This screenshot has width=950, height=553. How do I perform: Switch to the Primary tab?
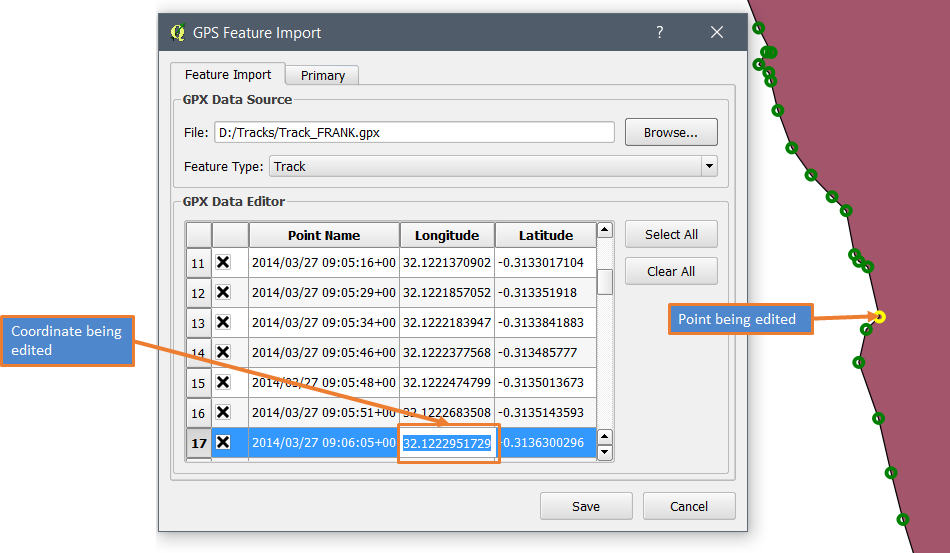click(322, 75)
